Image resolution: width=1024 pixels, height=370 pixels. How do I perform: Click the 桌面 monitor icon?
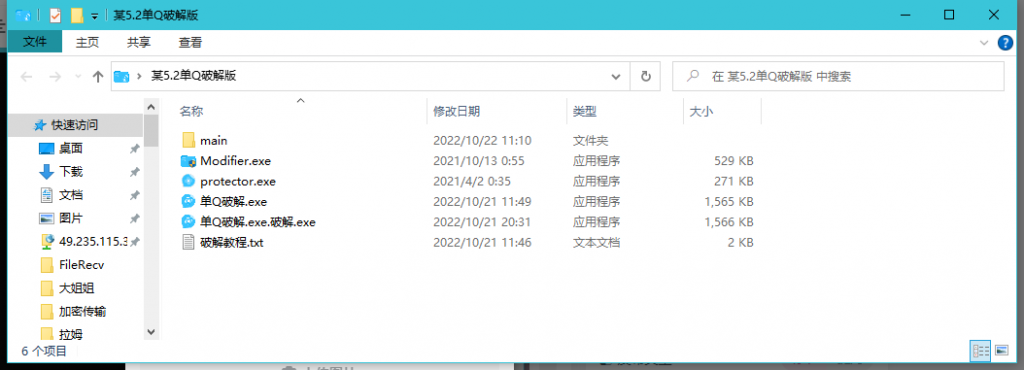point(46,149)
